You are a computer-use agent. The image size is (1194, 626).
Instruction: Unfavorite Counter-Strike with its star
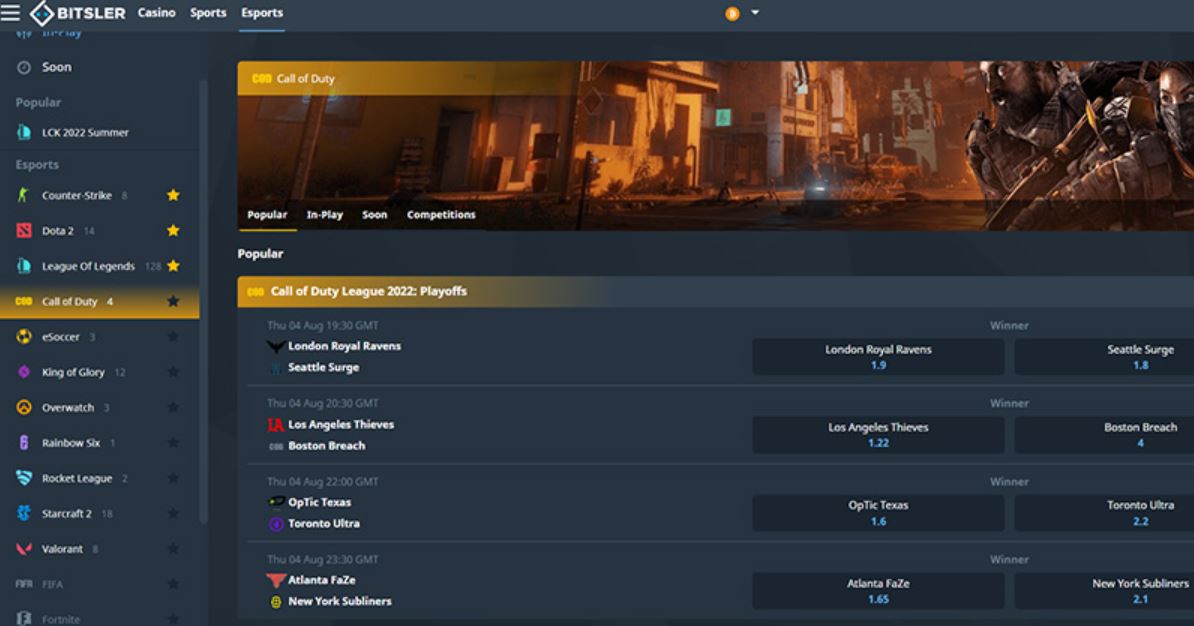174,195
